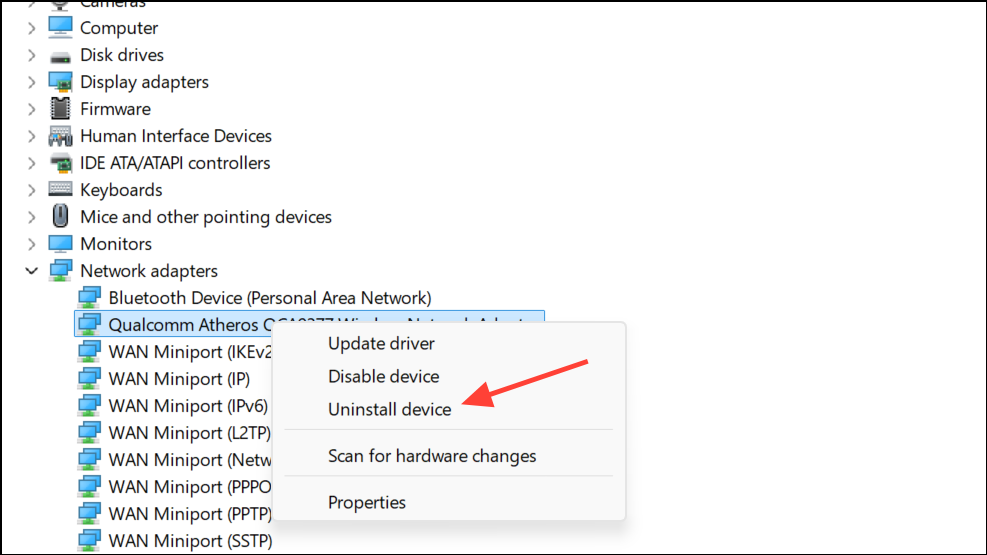Click the Human Interface Devices icon
The image size is (987, 555).
click(60, 136)
